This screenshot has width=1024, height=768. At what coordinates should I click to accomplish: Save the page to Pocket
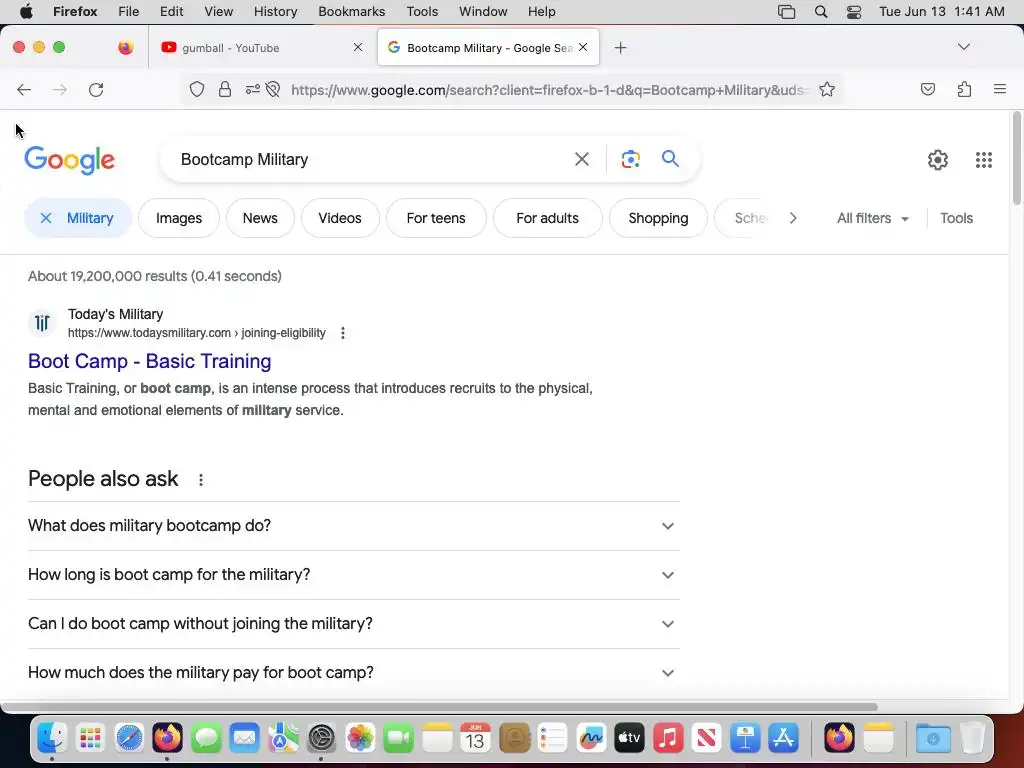point(927,89)
